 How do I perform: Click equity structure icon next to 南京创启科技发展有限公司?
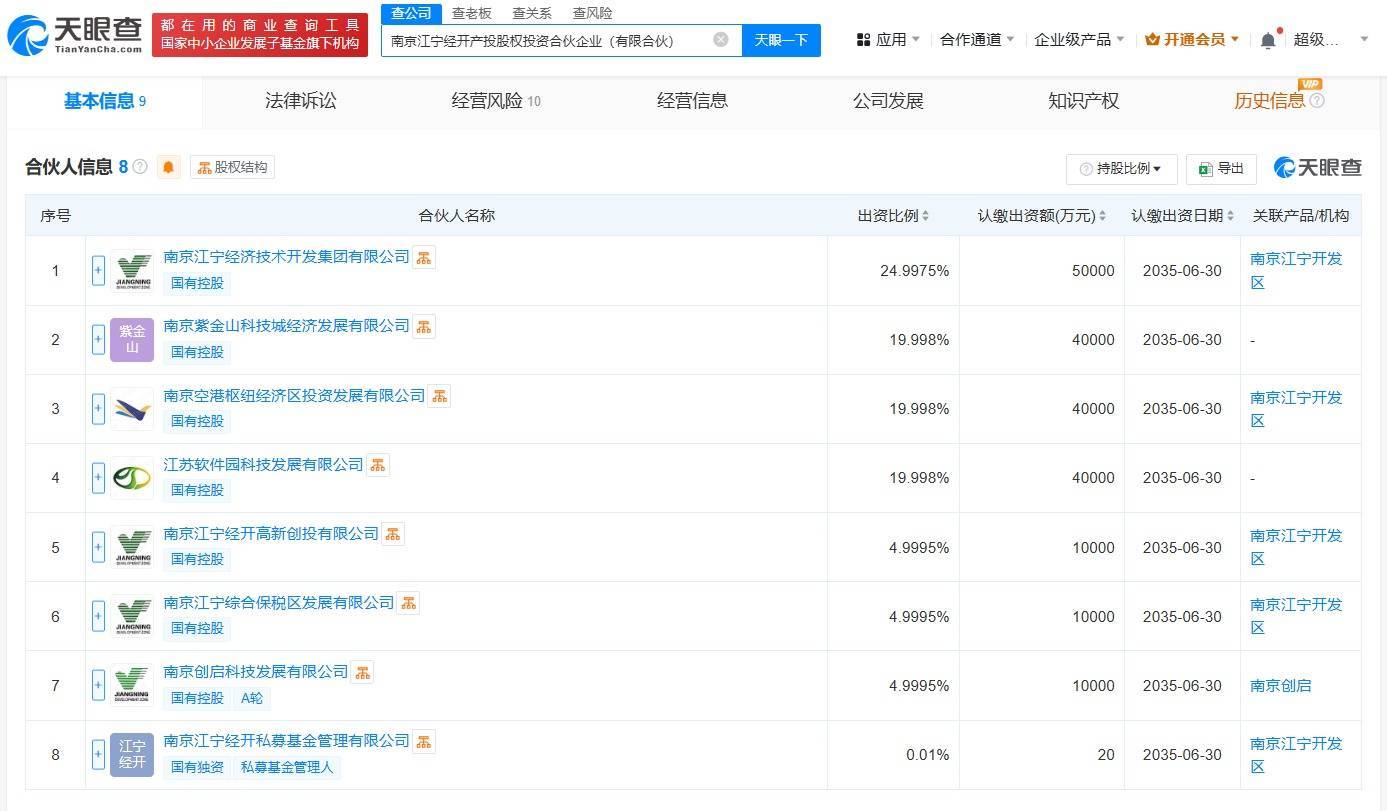pos(362,672)
